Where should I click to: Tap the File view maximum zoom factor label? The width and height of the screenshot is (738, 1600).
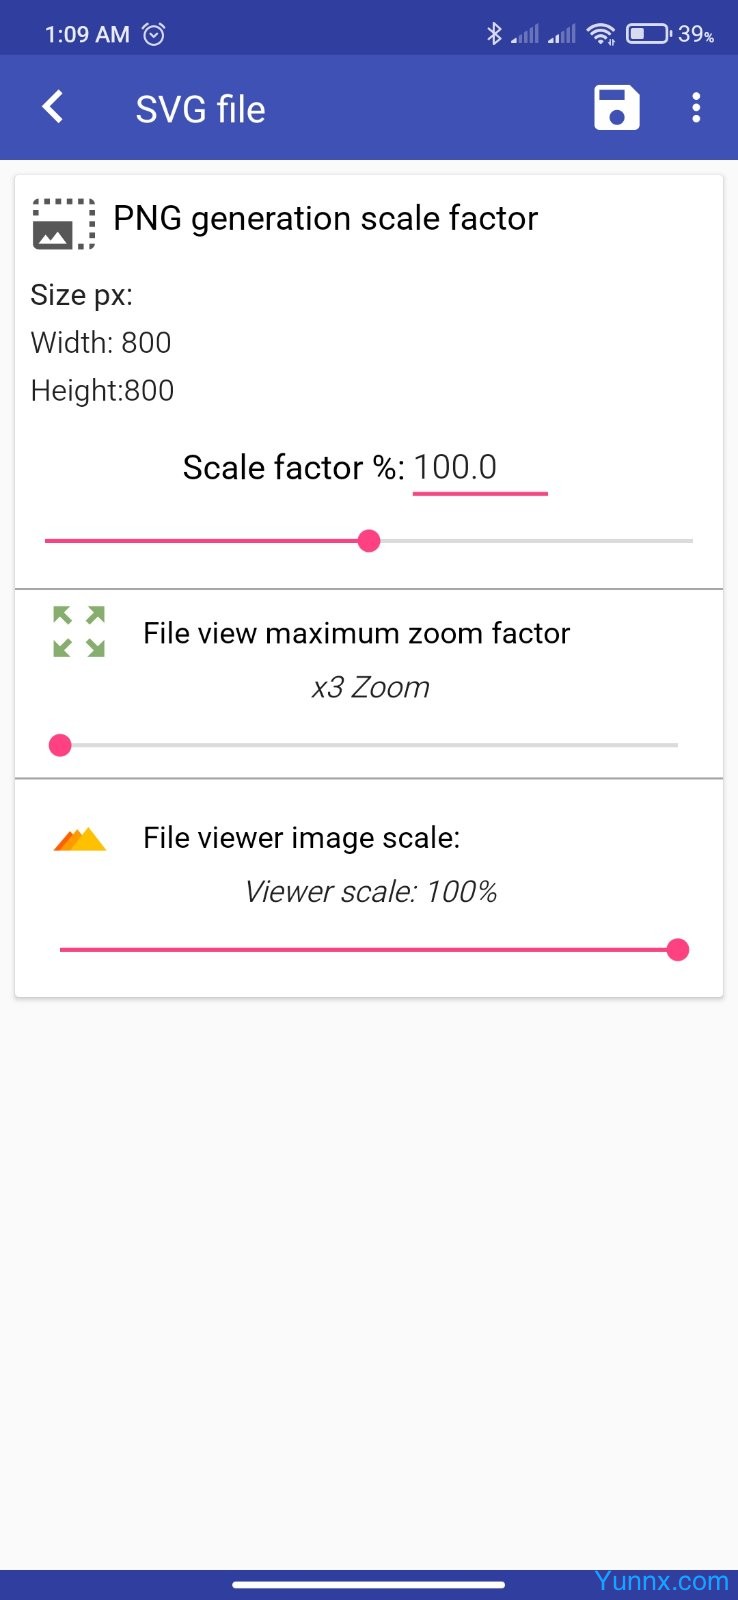[356, 633]
